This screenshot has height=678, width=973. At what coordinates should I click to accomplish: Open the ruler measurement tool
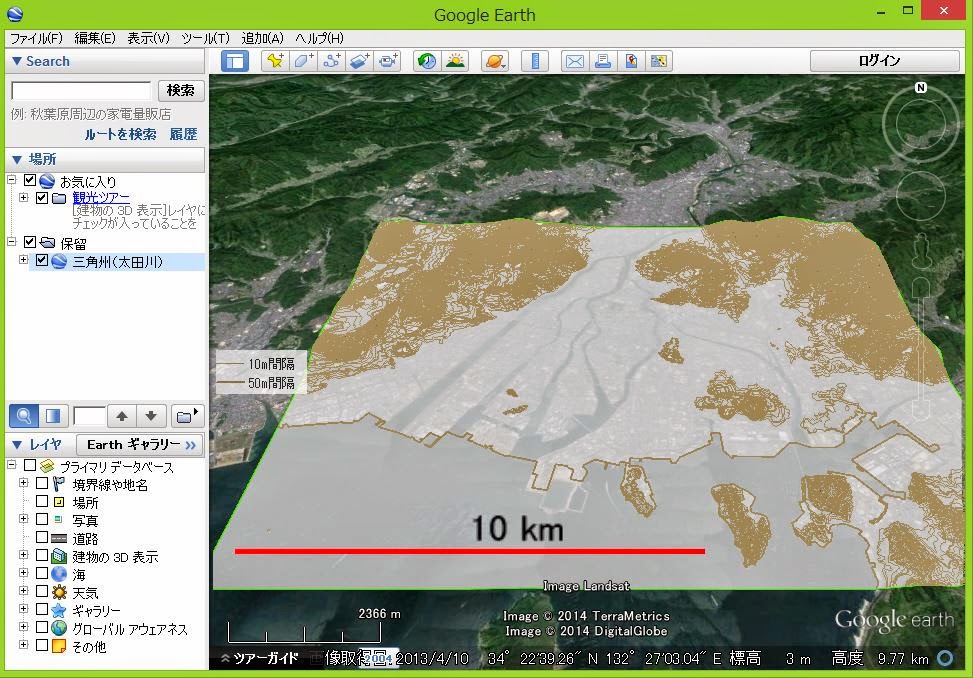[x=535, y=61]
